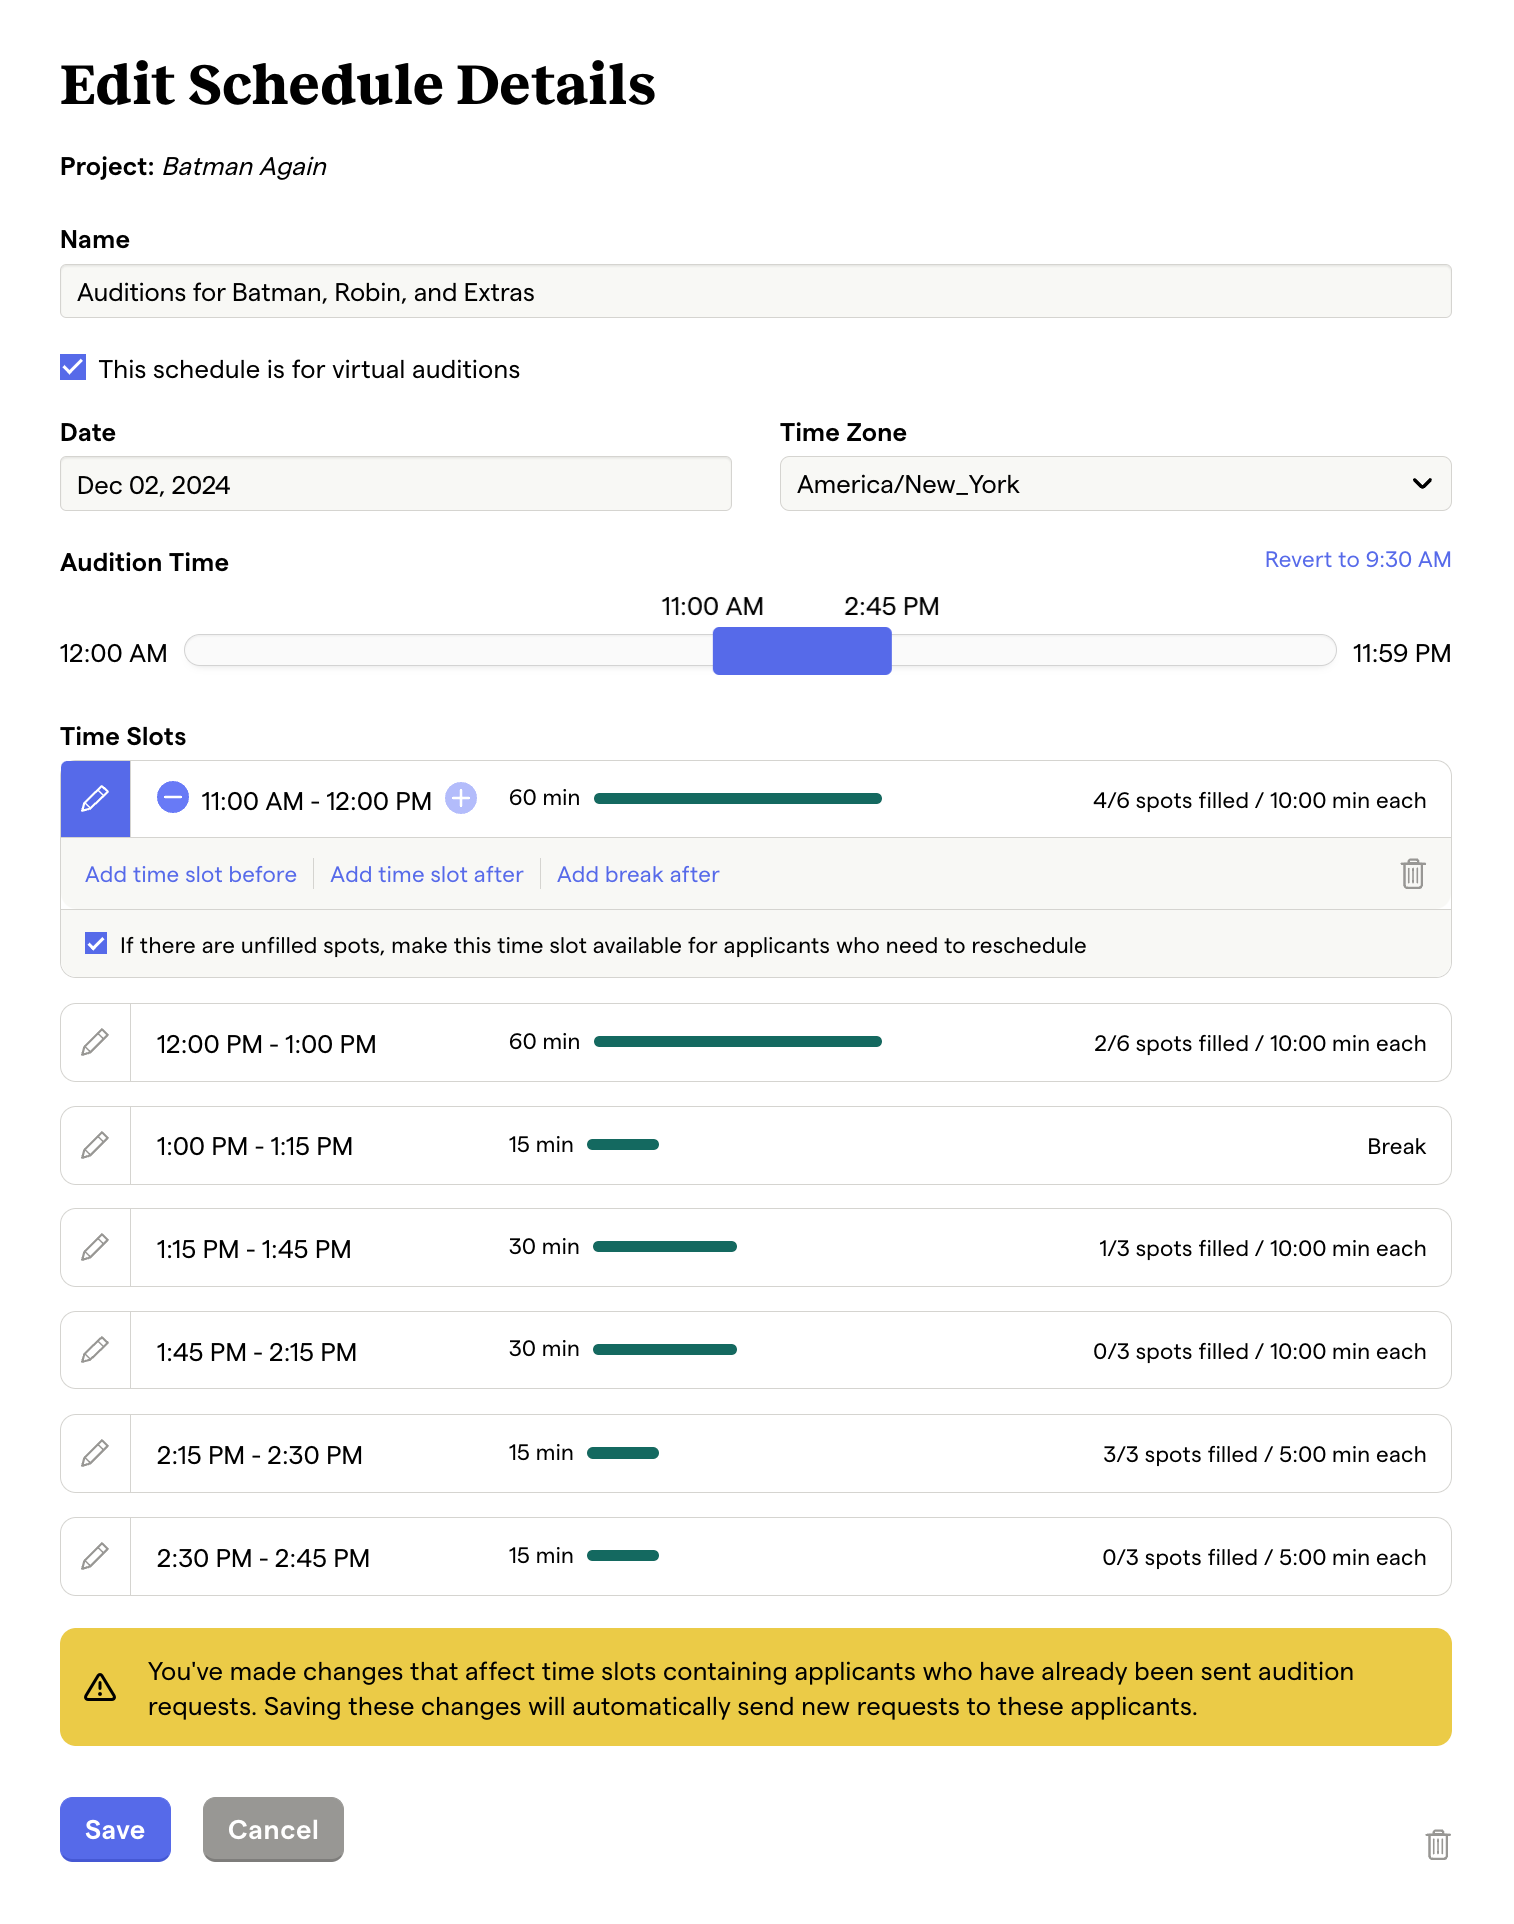Click pencil icon for 1:15 PM - 1:45 PM slot
This screenshot has width=1514, height=1924.
95,1248
